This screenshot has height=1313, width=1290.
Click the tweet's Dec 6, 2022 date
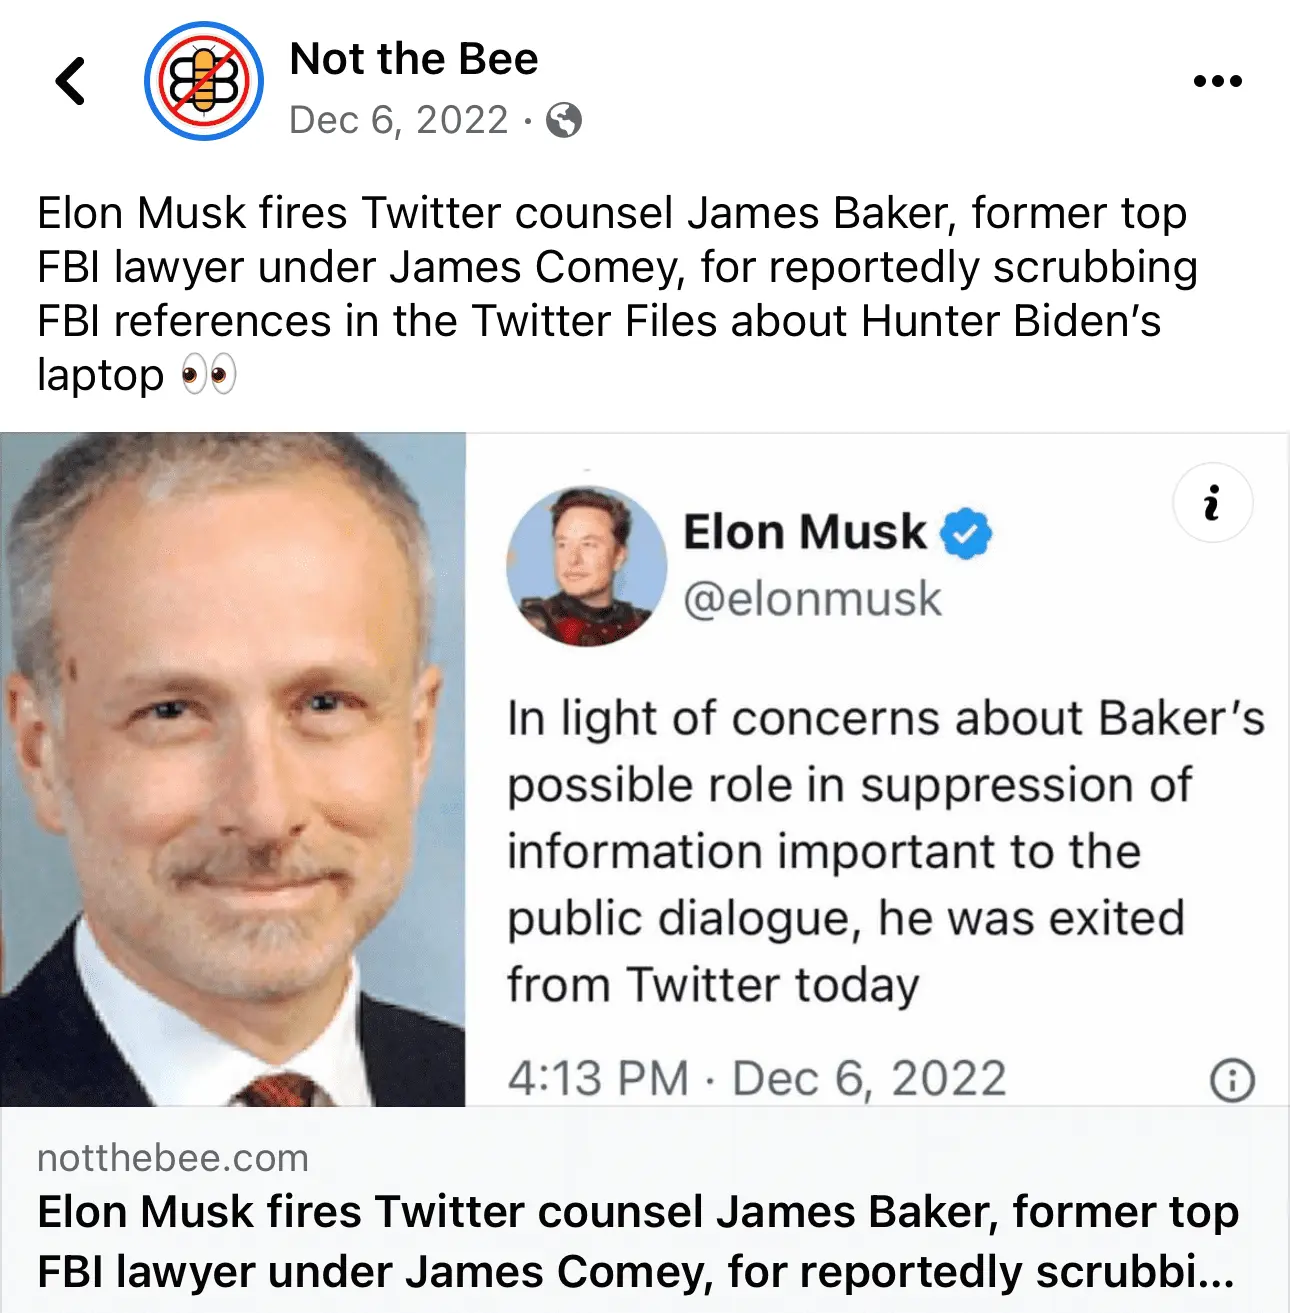(x=869, y=1079)
